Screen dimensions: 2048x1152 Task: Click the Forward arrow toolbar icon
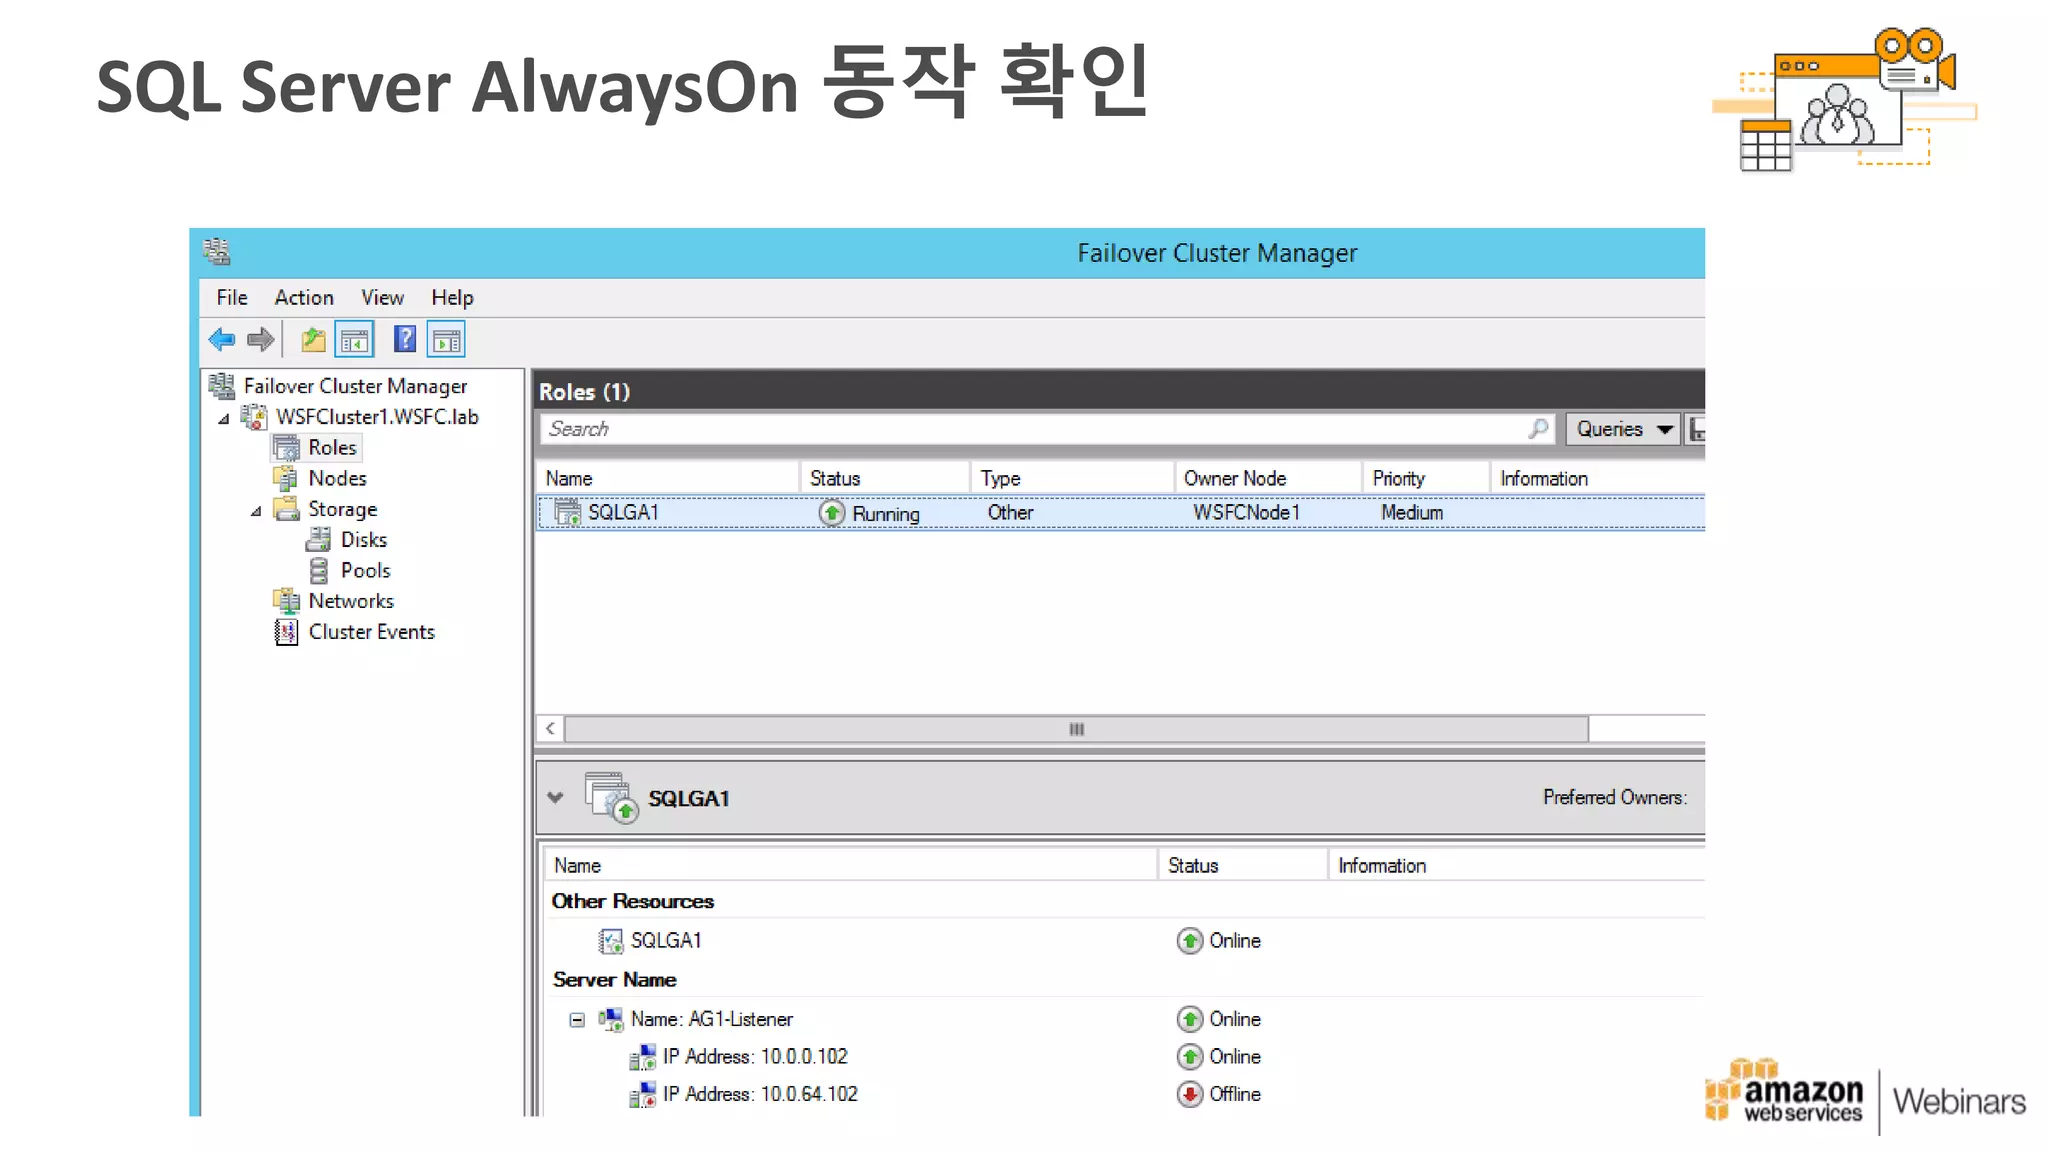click(x=261, y=340)
